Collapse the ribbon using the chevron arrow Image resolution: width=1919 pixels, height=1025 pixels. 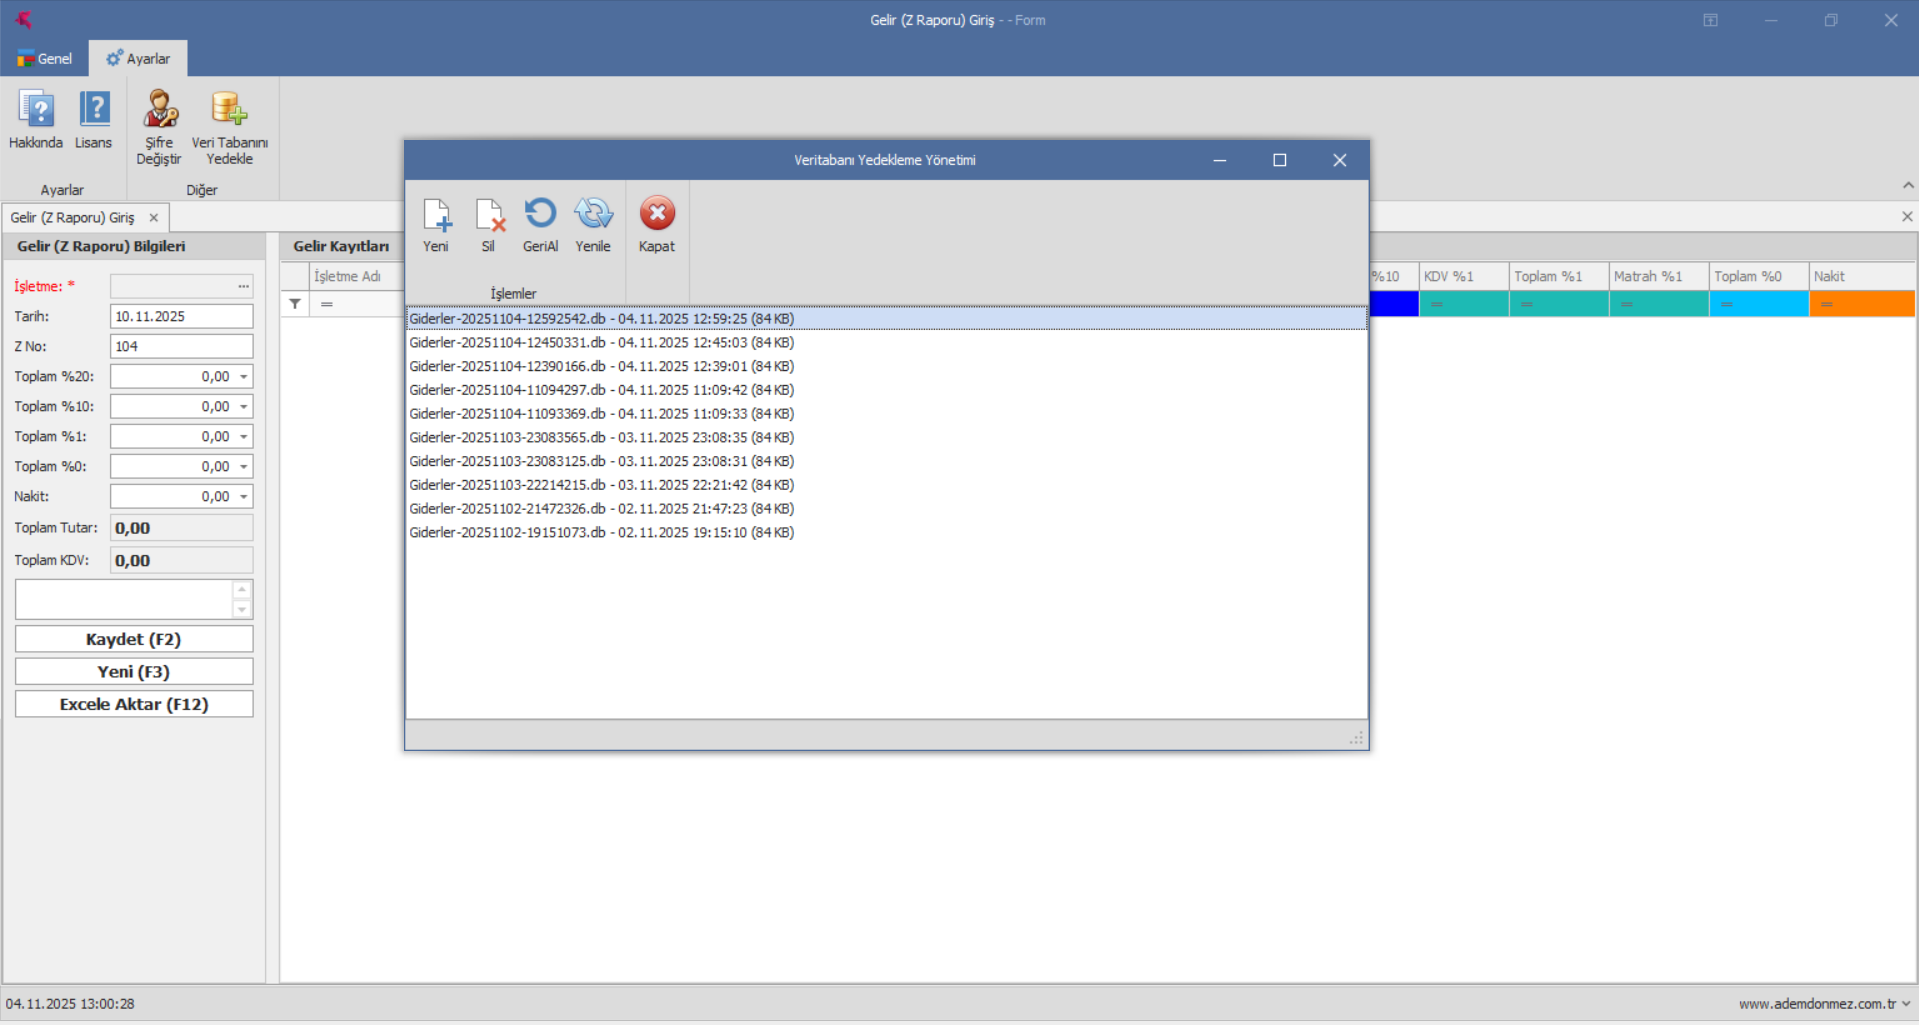1908,185
